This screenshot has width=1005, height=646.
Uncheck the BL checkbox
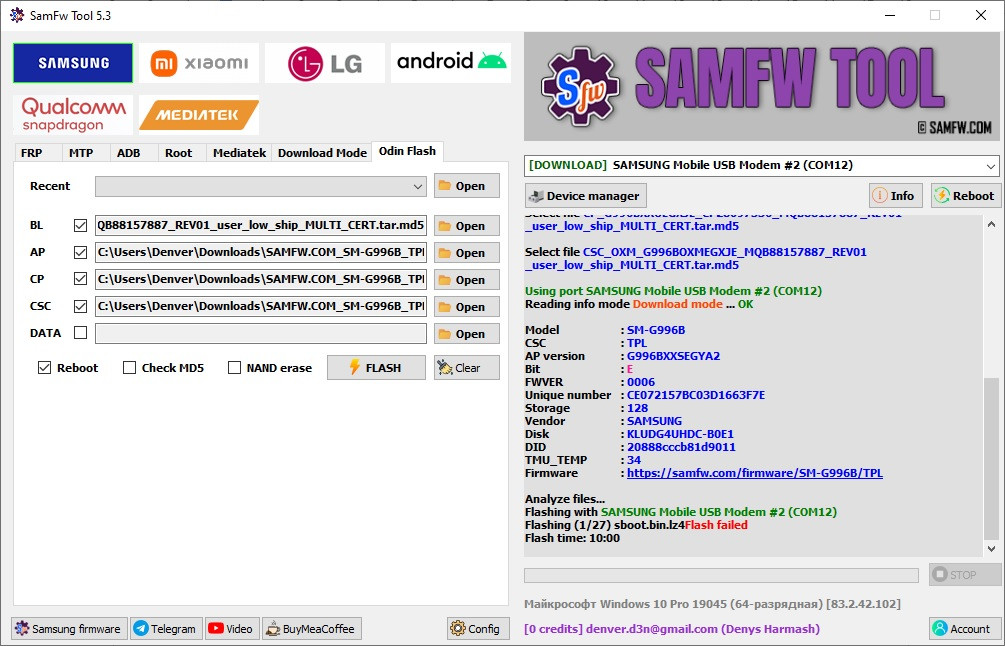pyautogui.click(x=80, y=226)
